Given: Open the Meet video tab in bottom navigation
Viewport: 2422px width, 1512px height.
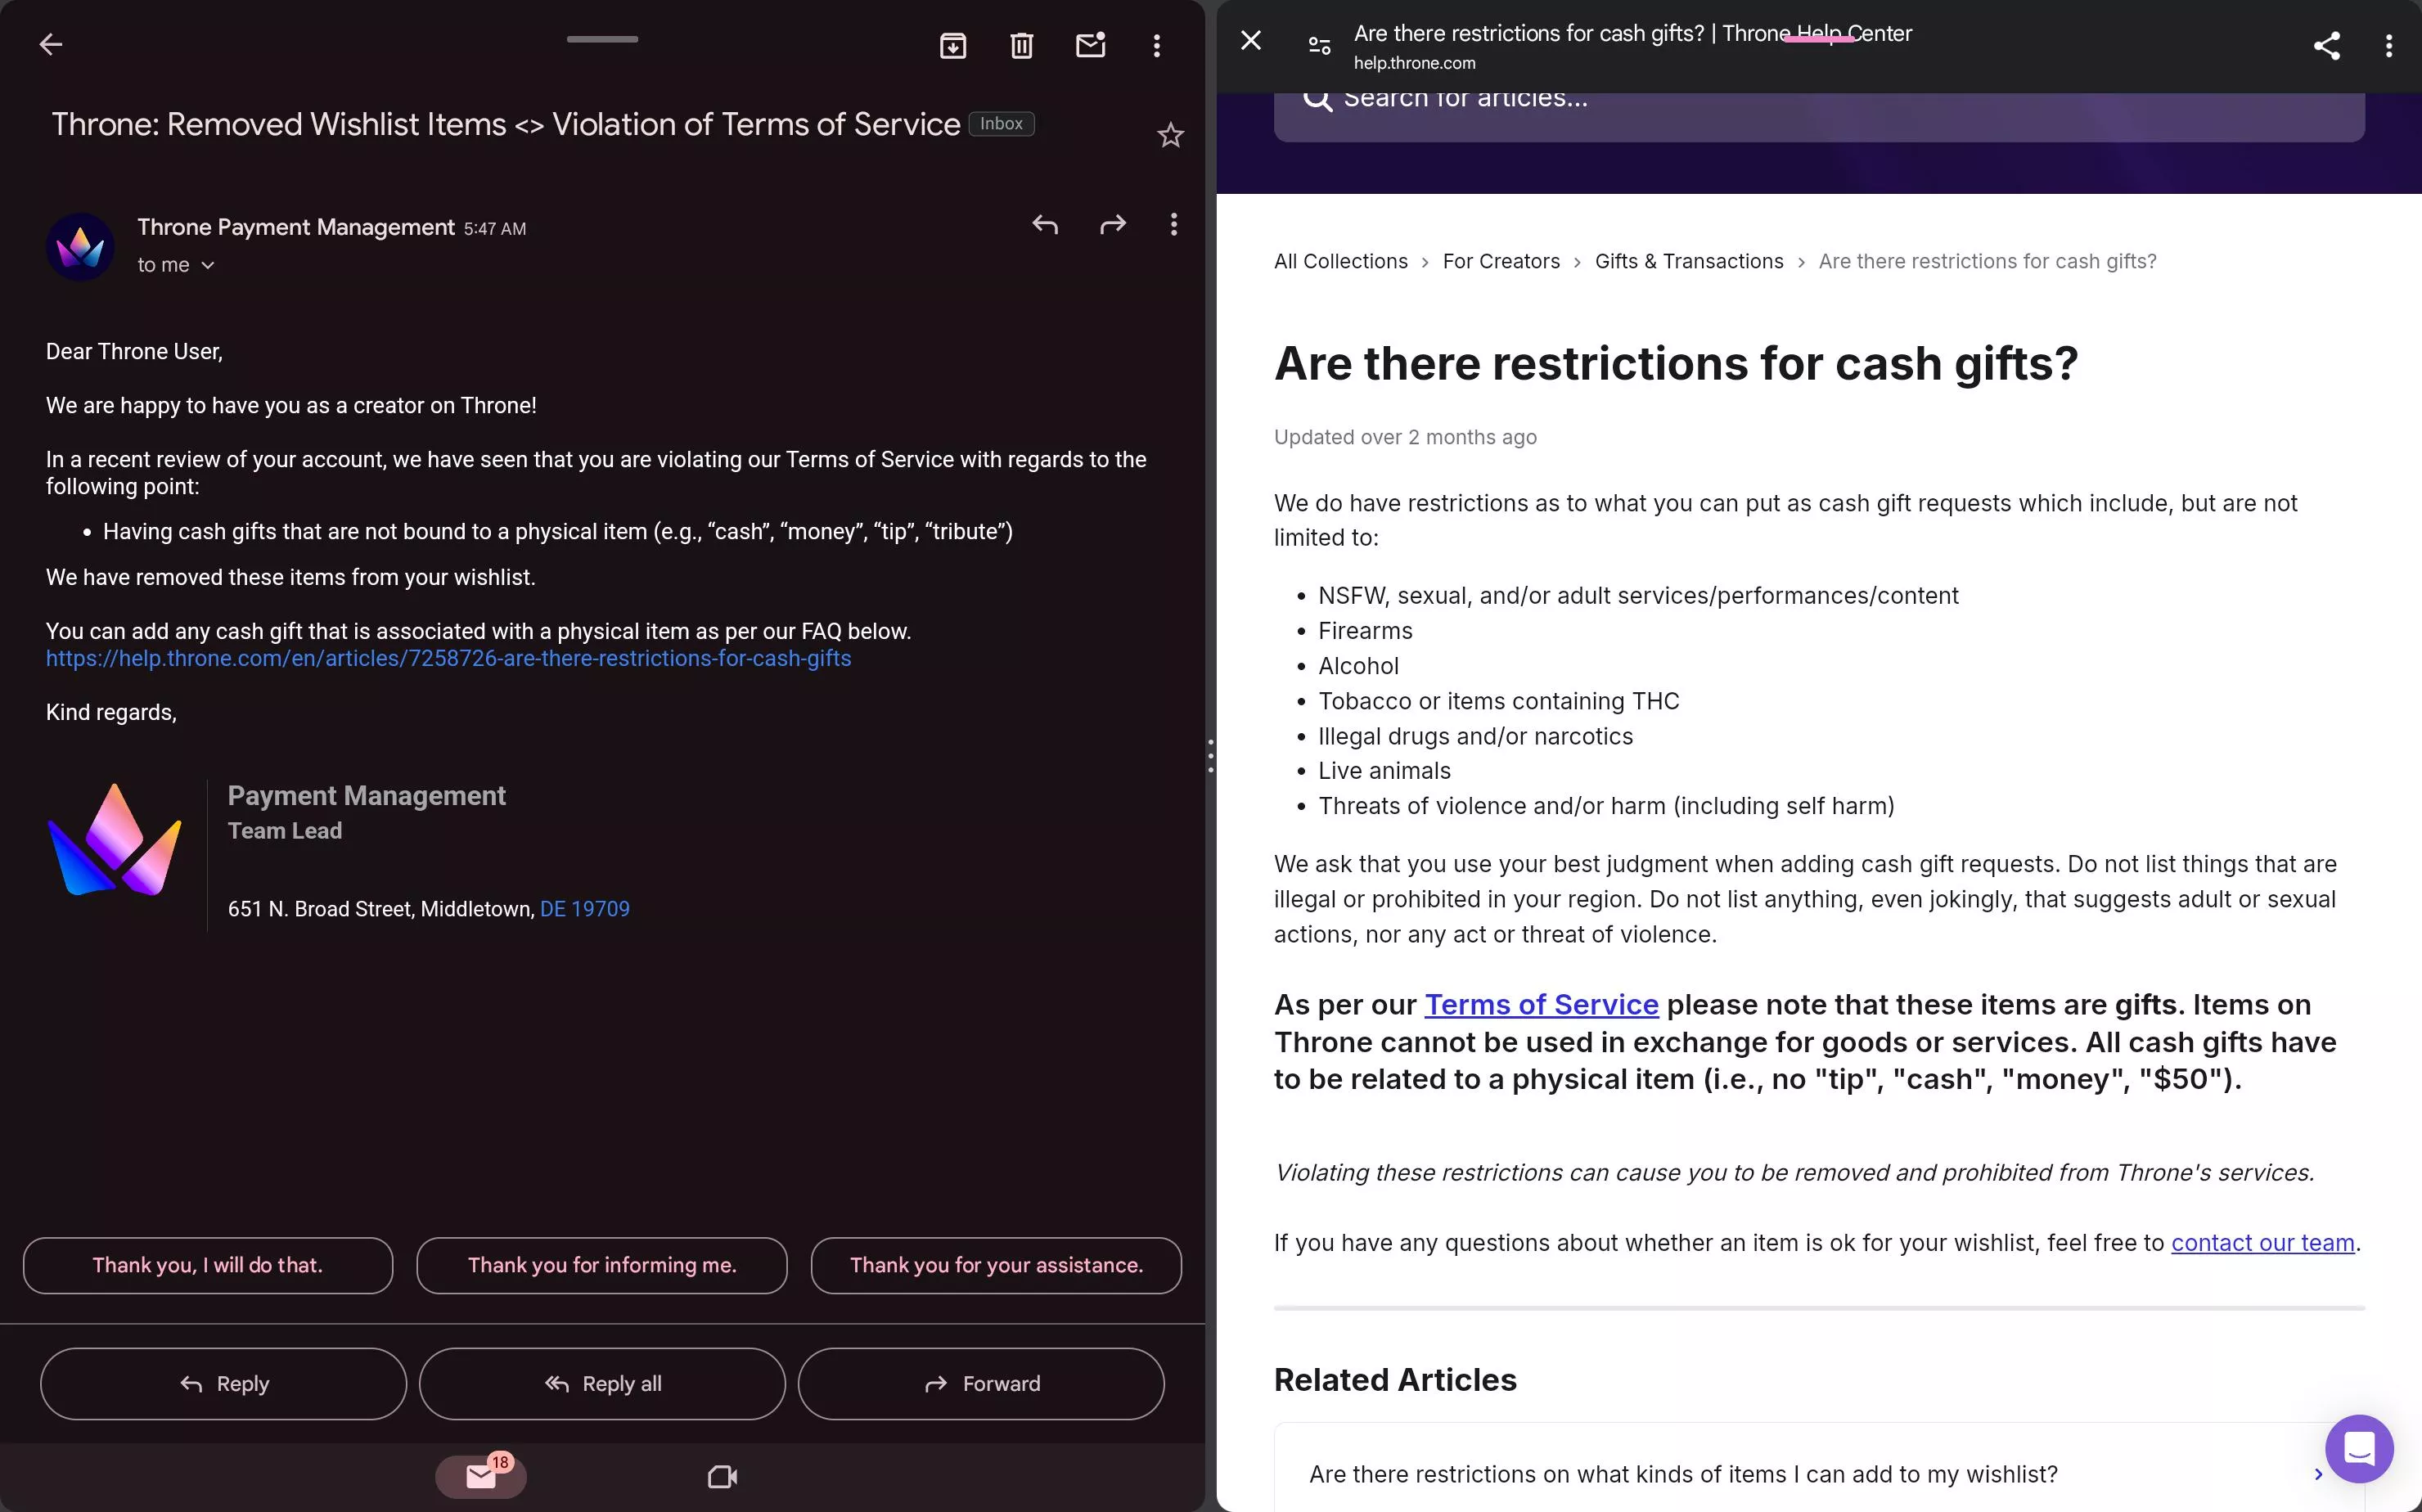Looking at the screenshot, I should 721,1476.
